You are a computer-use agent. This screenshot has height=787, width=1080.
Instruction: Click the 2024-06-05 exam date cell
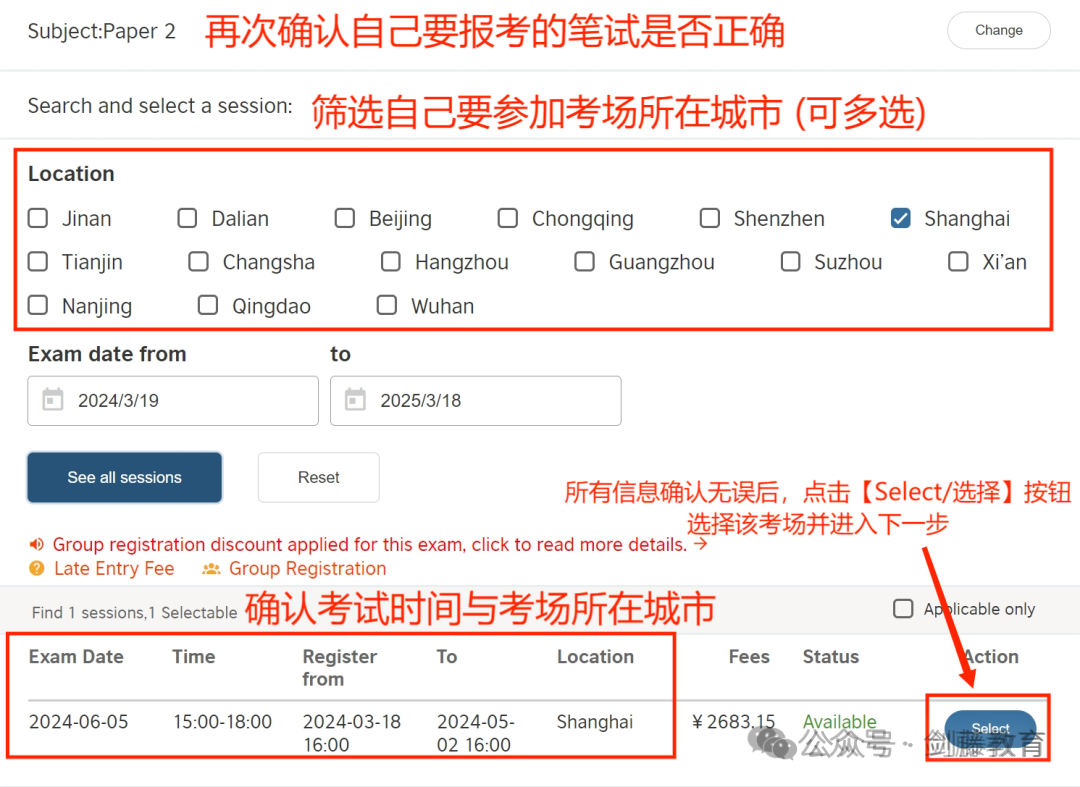pyautogui.click(x=79, y=722)
